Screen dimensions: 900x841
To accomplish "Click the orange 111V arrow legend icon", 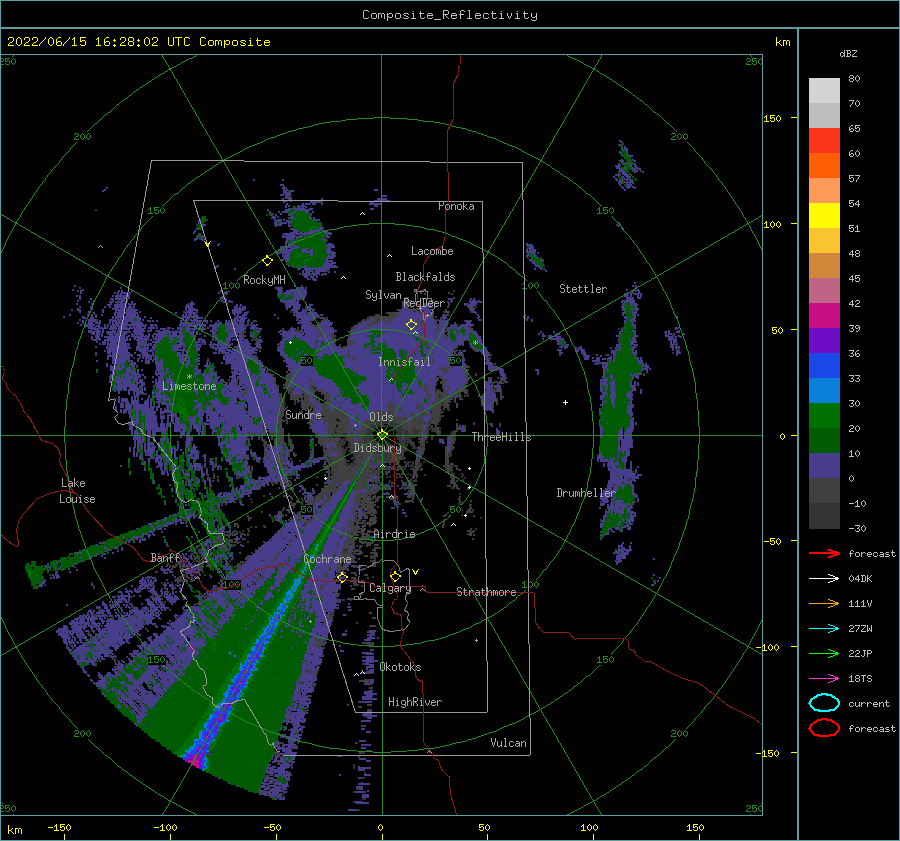I will pos(824,603).
